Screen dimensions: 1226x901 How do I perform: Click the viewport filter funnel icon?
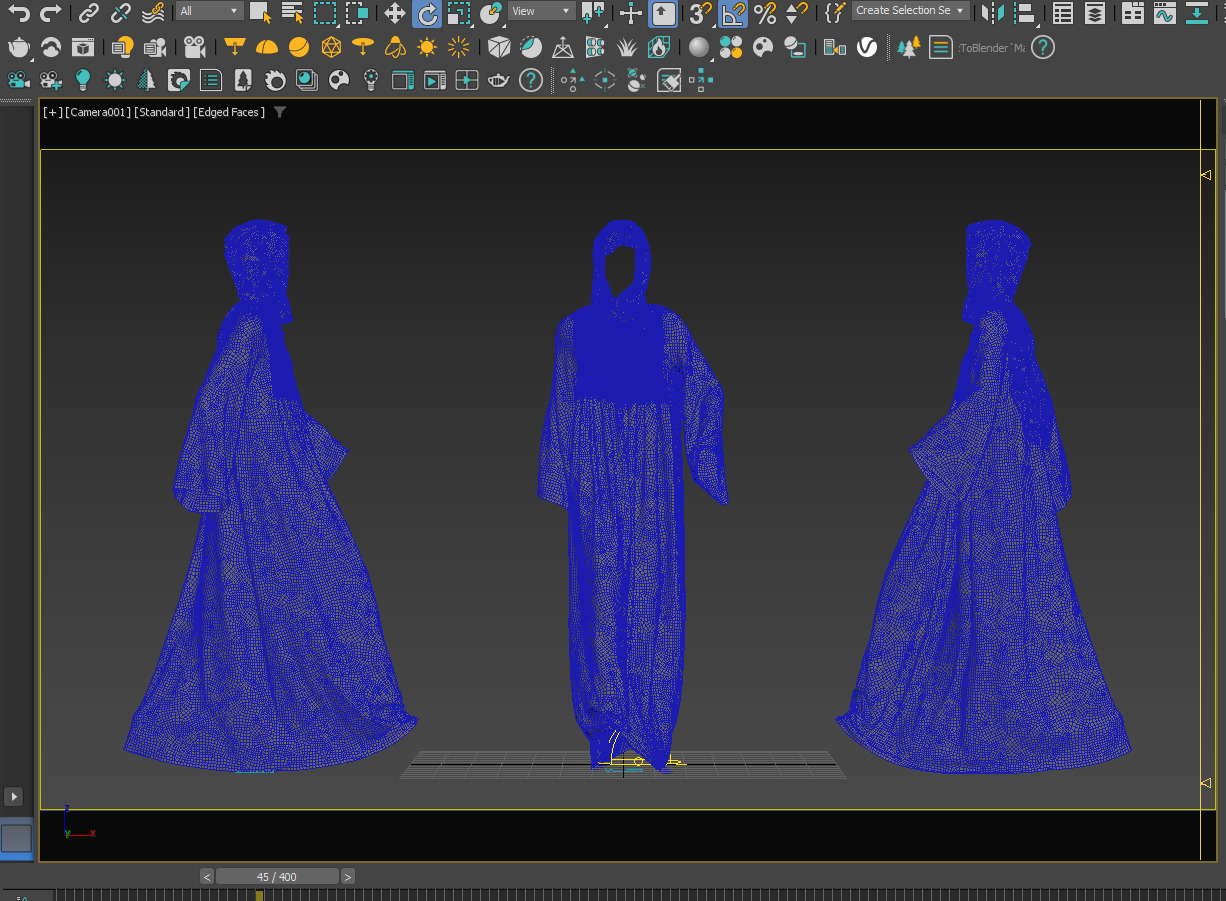coord(280,112)
